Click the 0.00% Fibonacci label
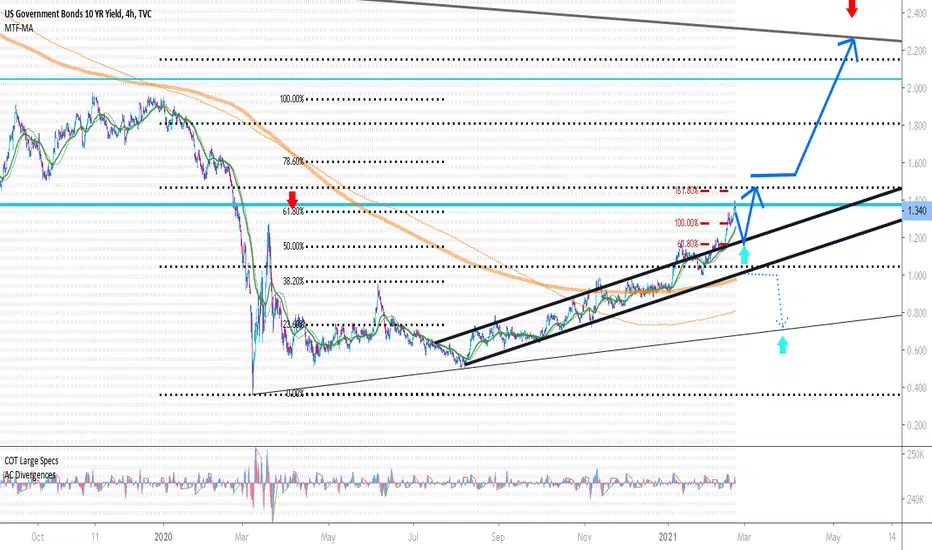 coord(295,394)
